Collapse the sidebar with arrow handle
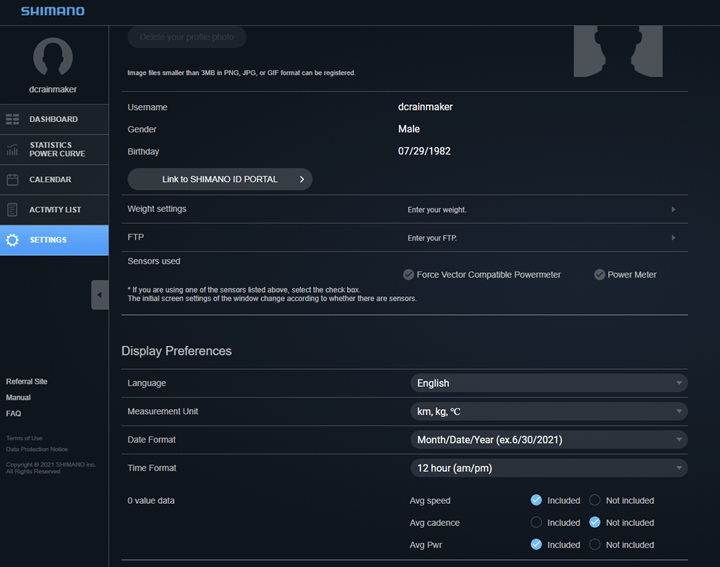Viewport: 720px width, 567px height. 100,295
